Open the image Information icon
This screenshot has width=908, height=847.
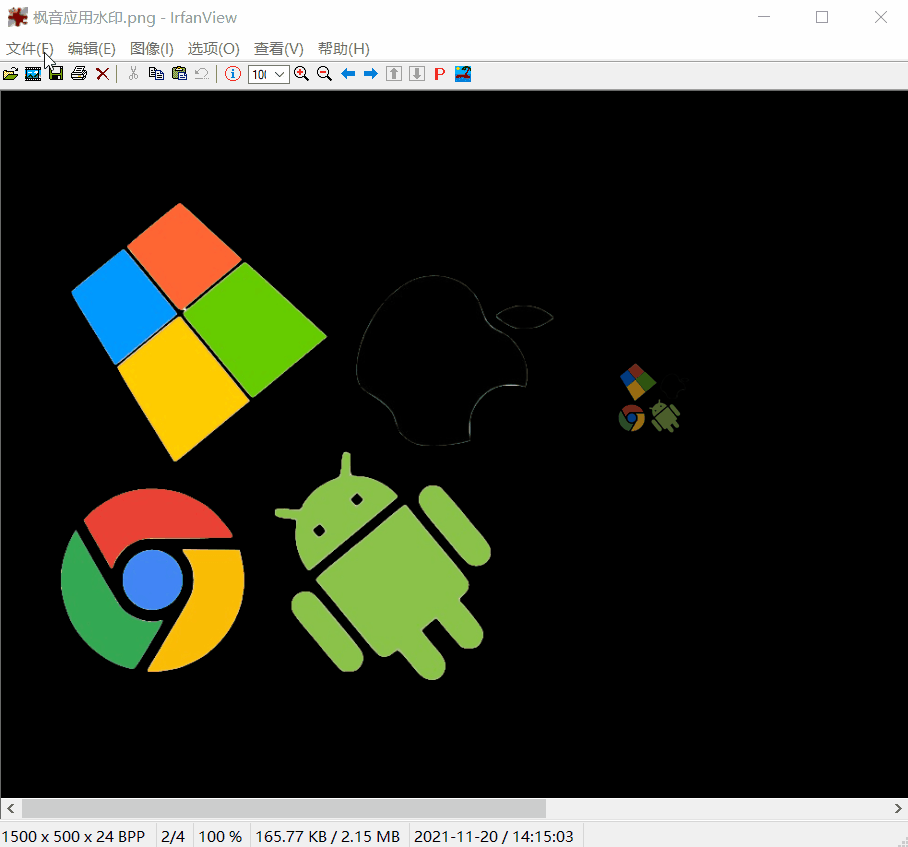[x=233, y=74]
